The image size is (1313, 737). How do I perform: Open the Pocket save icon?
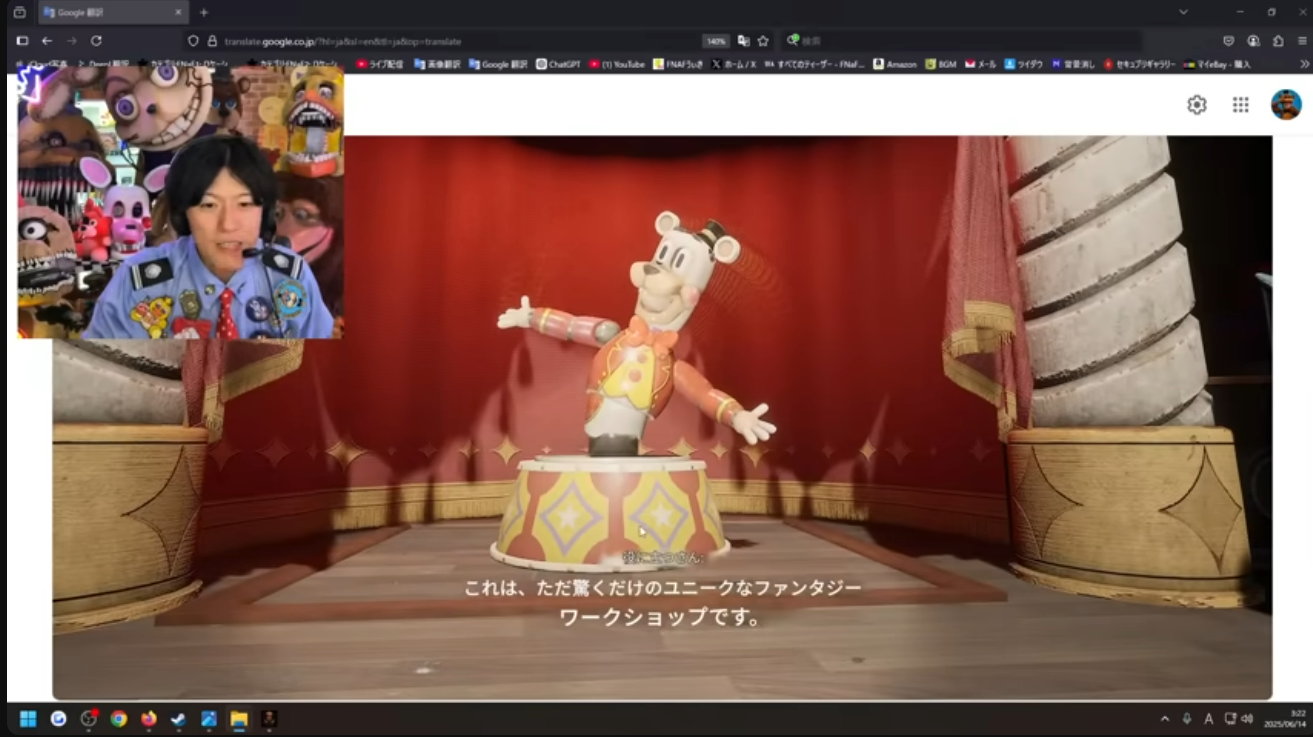click(x=1228, y=41)
